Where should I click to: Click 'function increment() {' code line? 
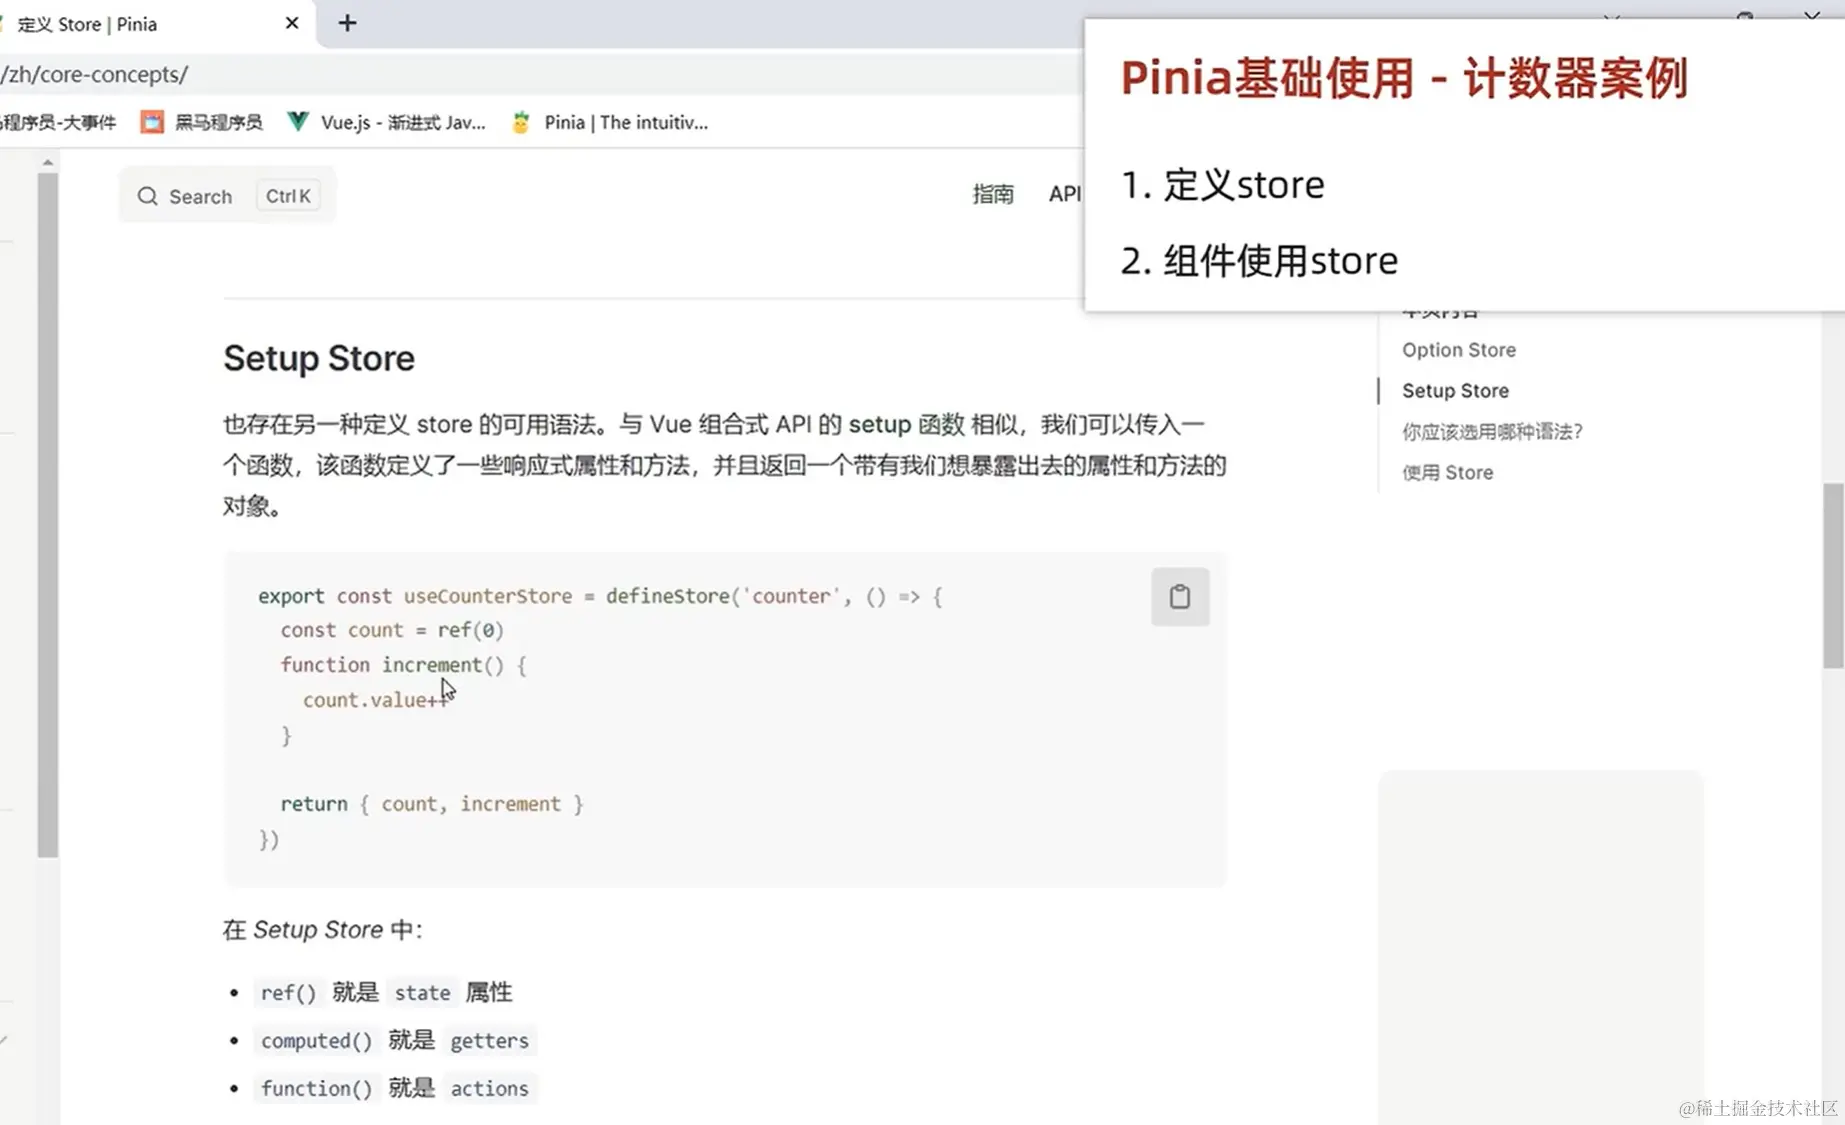point(403,665)
